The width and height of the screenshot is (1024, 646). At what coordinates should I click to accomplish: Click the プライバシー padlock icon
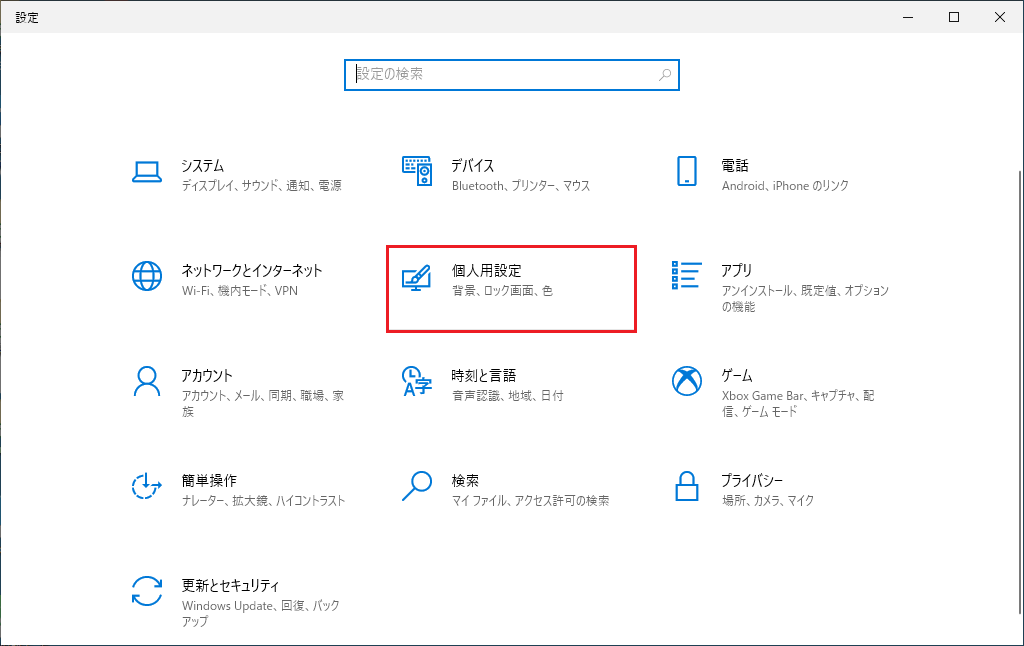pos(686,486)
